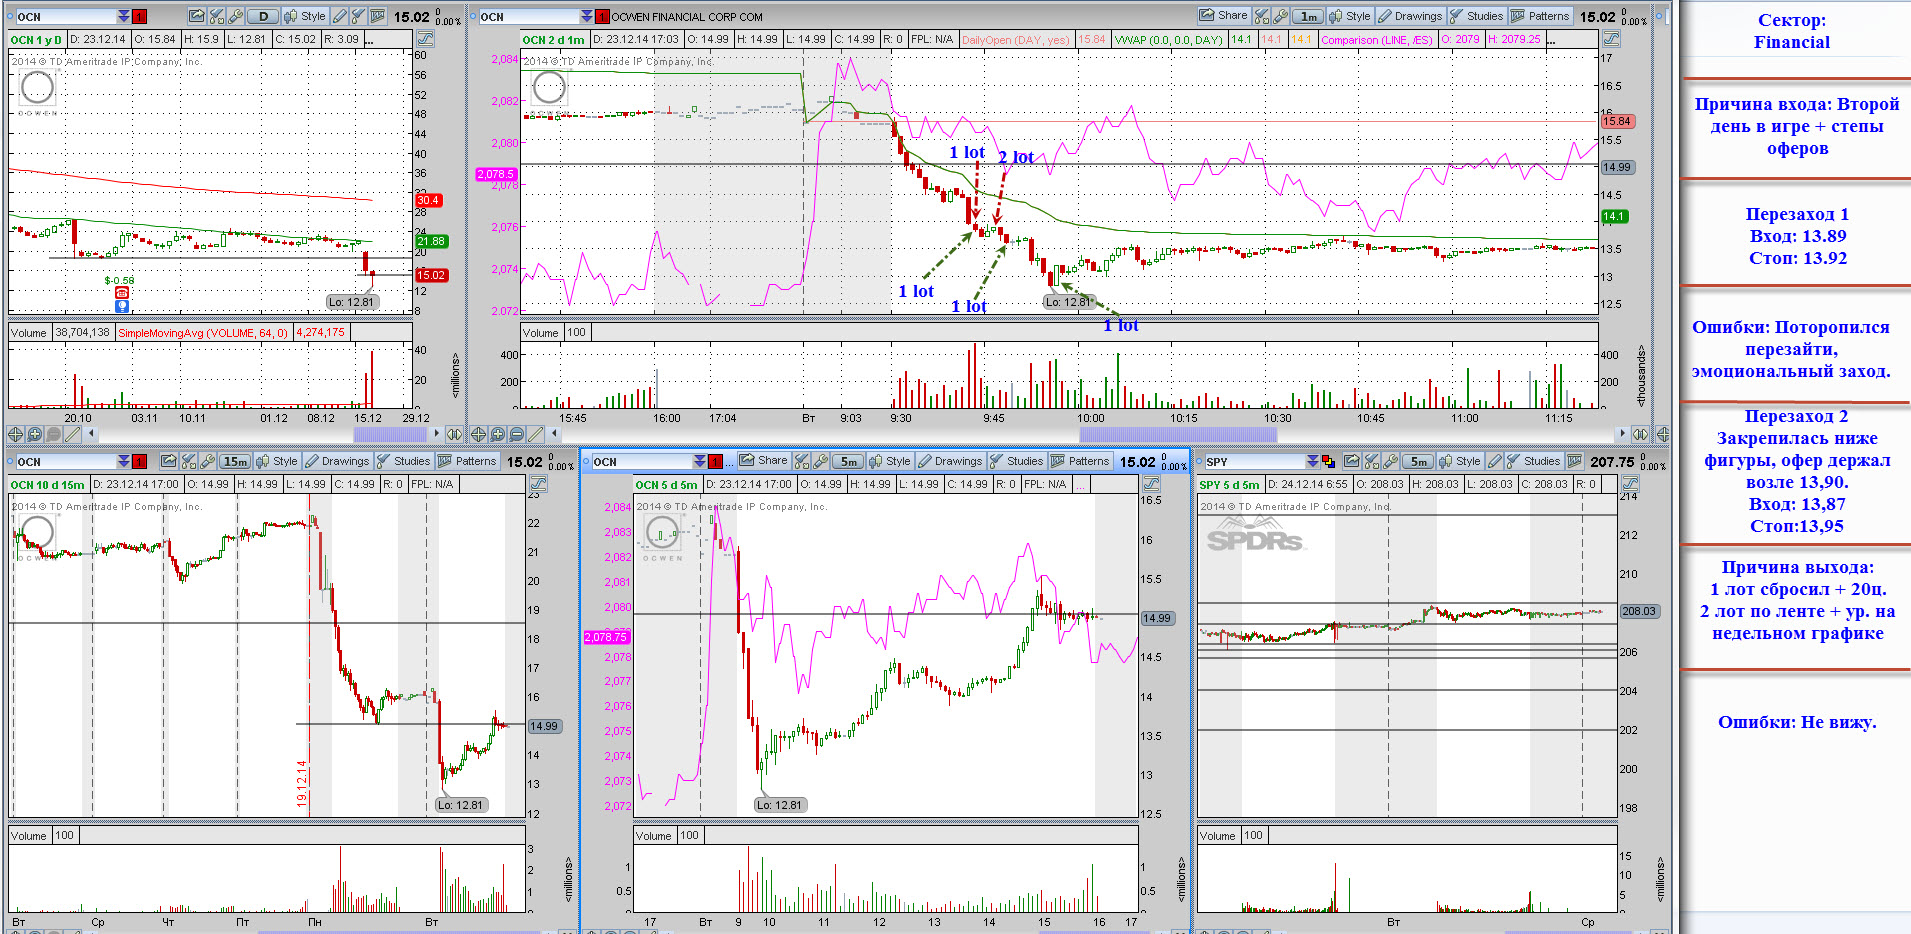Click SimpleMovingAvg (VOLUME, 64, 0) label
Screen dimensions: 1911x934
click(x=203, y=333)
